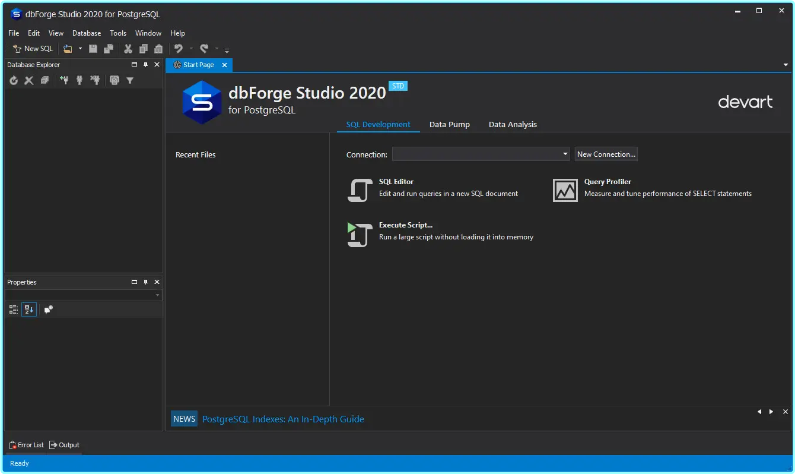795x474 pixels.
Task: Open news link PostgreSQL Indexes: An In-Depth Guide
Action: tap(283, 419)
